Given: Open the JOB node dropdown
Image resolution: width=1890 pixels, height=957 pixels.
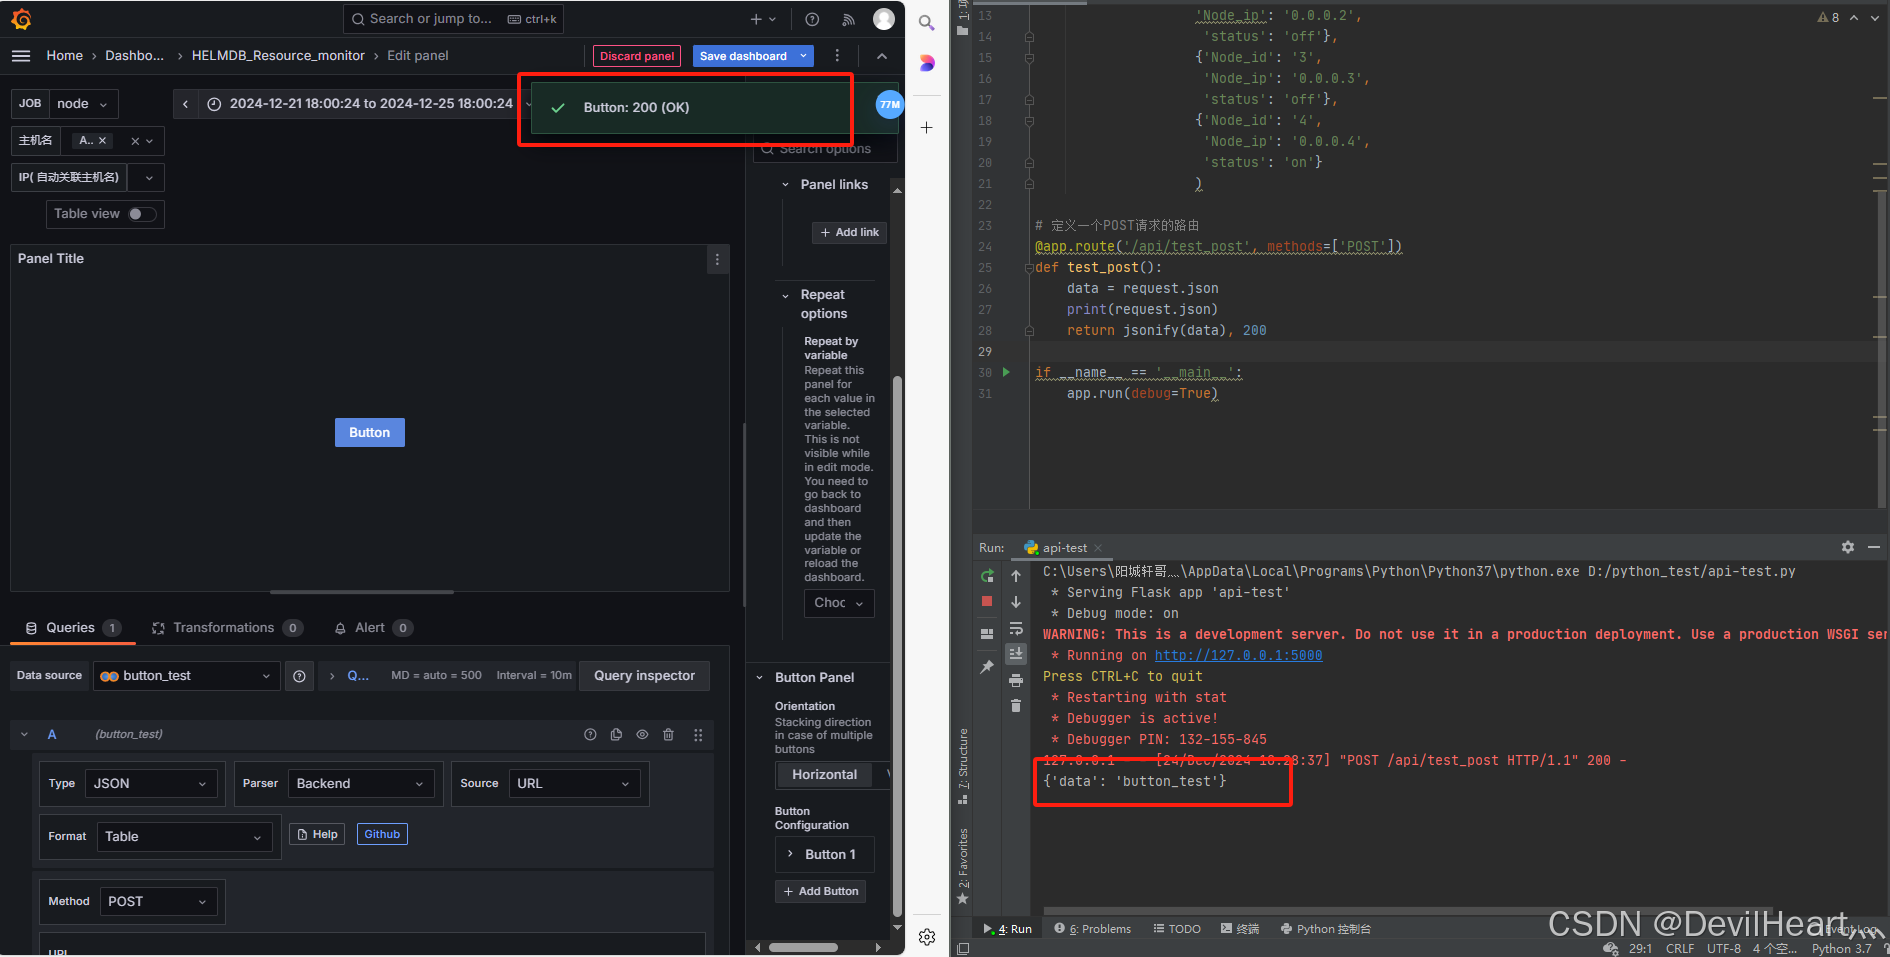Looking at the screenshot, I should pos(84,104).
